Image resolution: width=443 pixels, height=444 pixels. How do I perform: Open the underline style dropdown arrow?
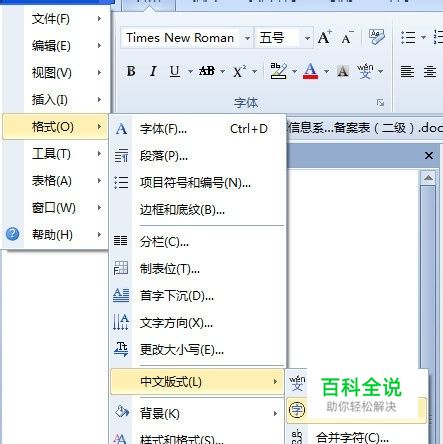[x=190, y=71]
